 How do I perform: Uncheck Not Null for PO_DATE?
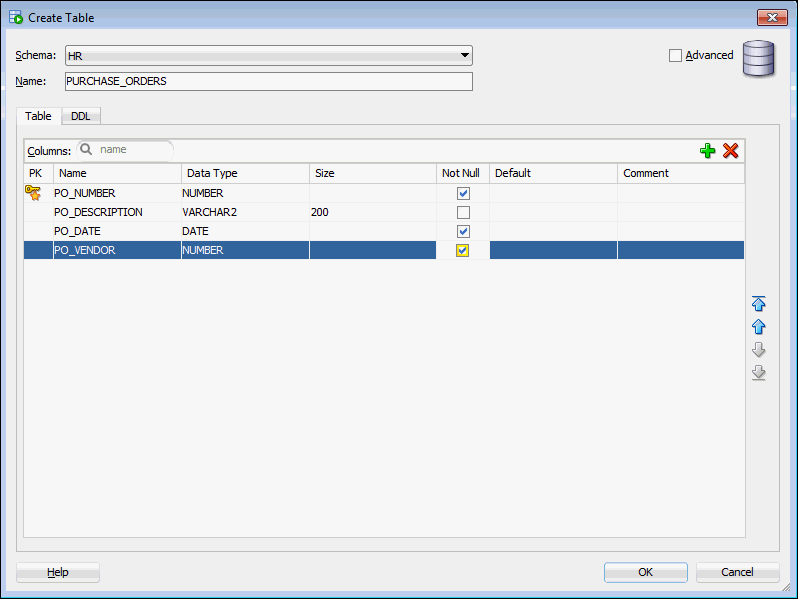point(463,231)
